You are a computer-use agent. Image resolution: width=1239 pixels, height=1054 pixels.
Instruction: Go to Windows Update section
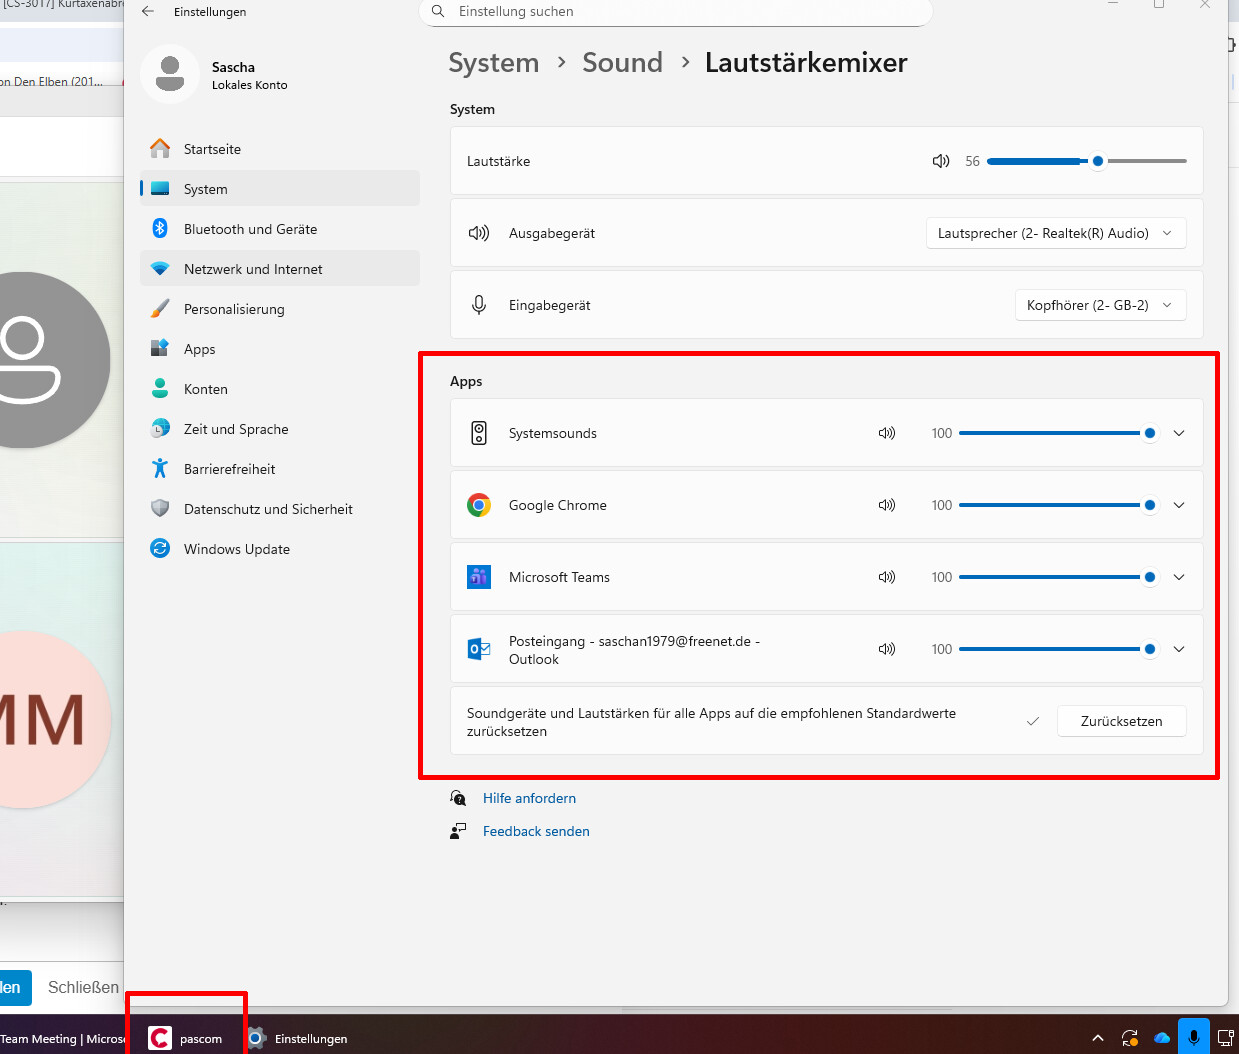tap(237, 549)
